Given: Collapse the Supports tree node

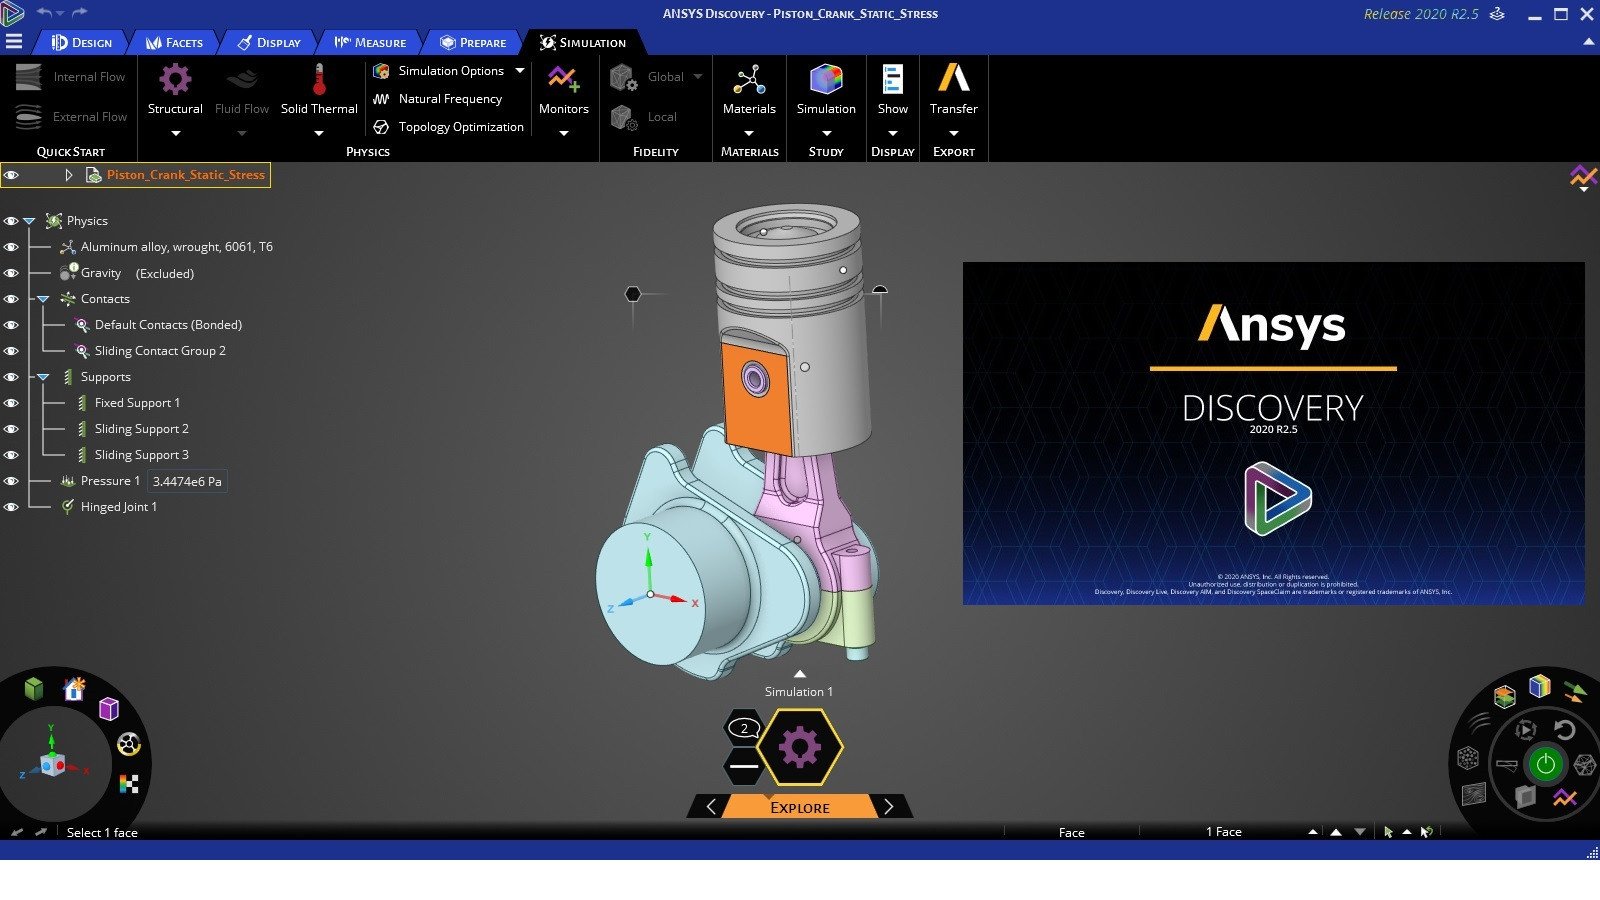Looking at the screenshot, I should click(43, 377).
